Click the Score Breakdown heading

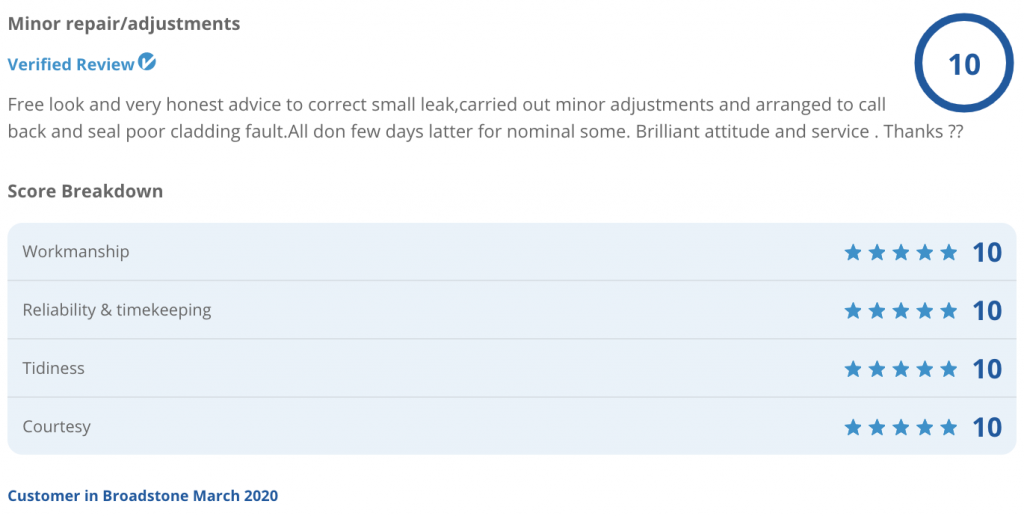coord(85,190)
